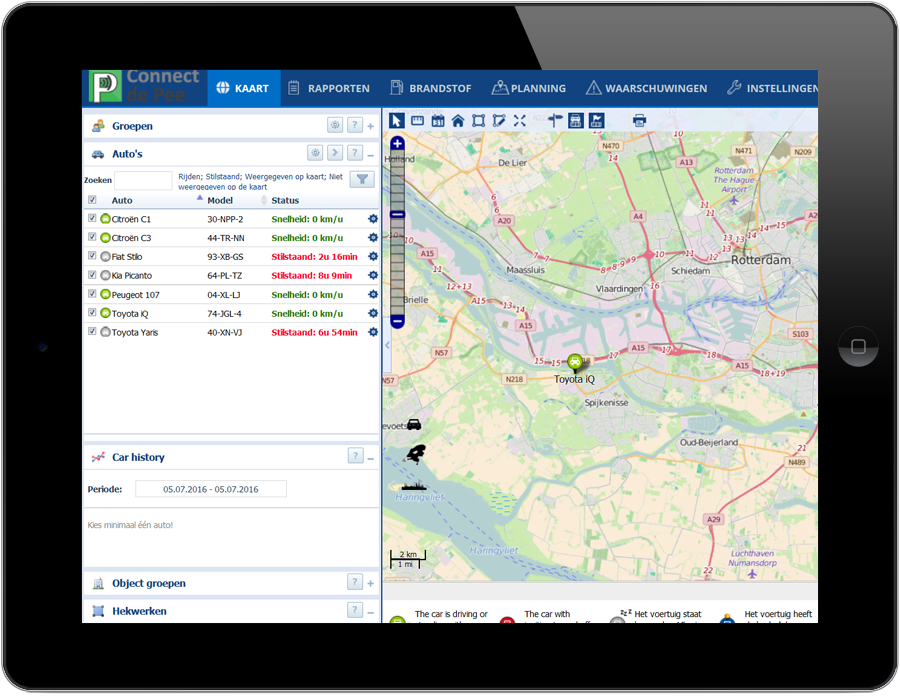This screenshot has height=696, width=900.
Task: Open gear settings for Peugeot 107
Action: click(373, 294)
